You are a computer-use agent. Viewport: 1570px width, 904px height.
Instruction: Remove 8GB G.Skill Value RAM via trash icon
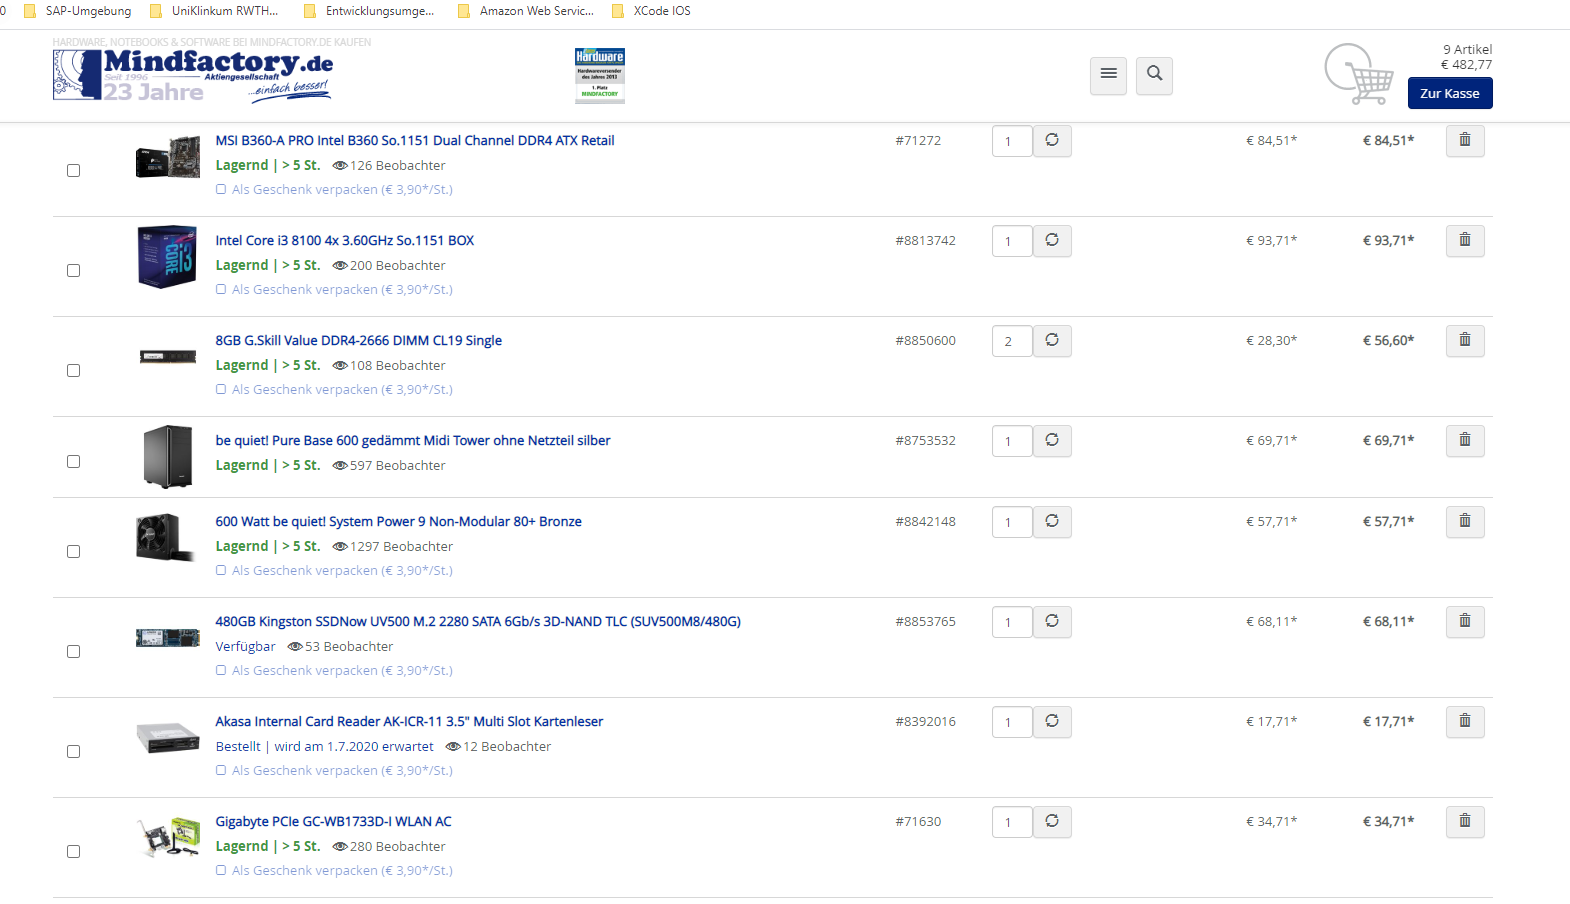click(1465, 341)
